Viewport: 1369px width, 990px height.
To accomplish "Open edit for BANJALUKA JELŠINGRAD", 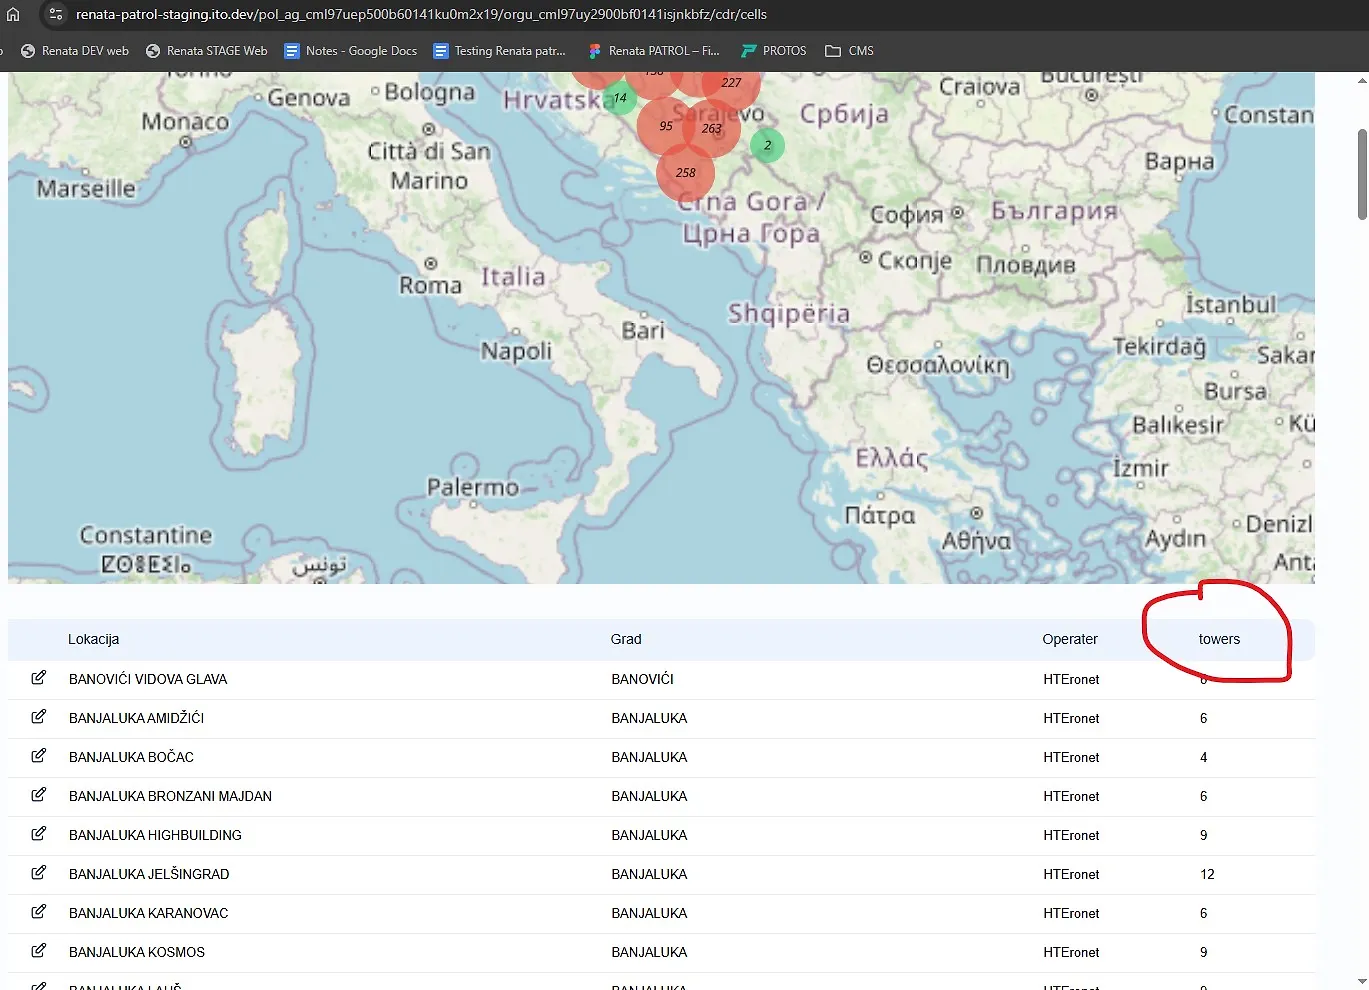I will coord(38,873).
